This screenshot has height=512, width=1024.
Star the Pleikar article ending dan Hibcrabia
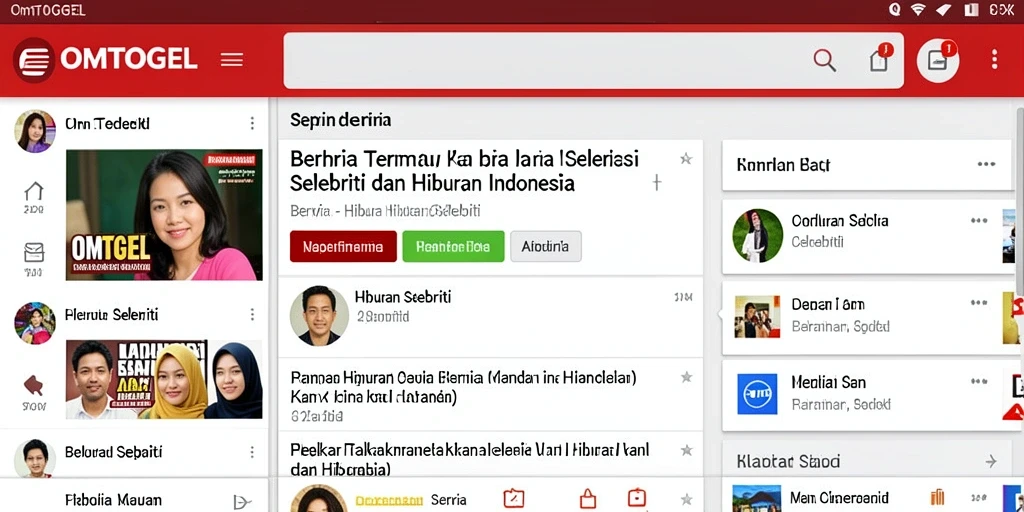pos(686,450)
